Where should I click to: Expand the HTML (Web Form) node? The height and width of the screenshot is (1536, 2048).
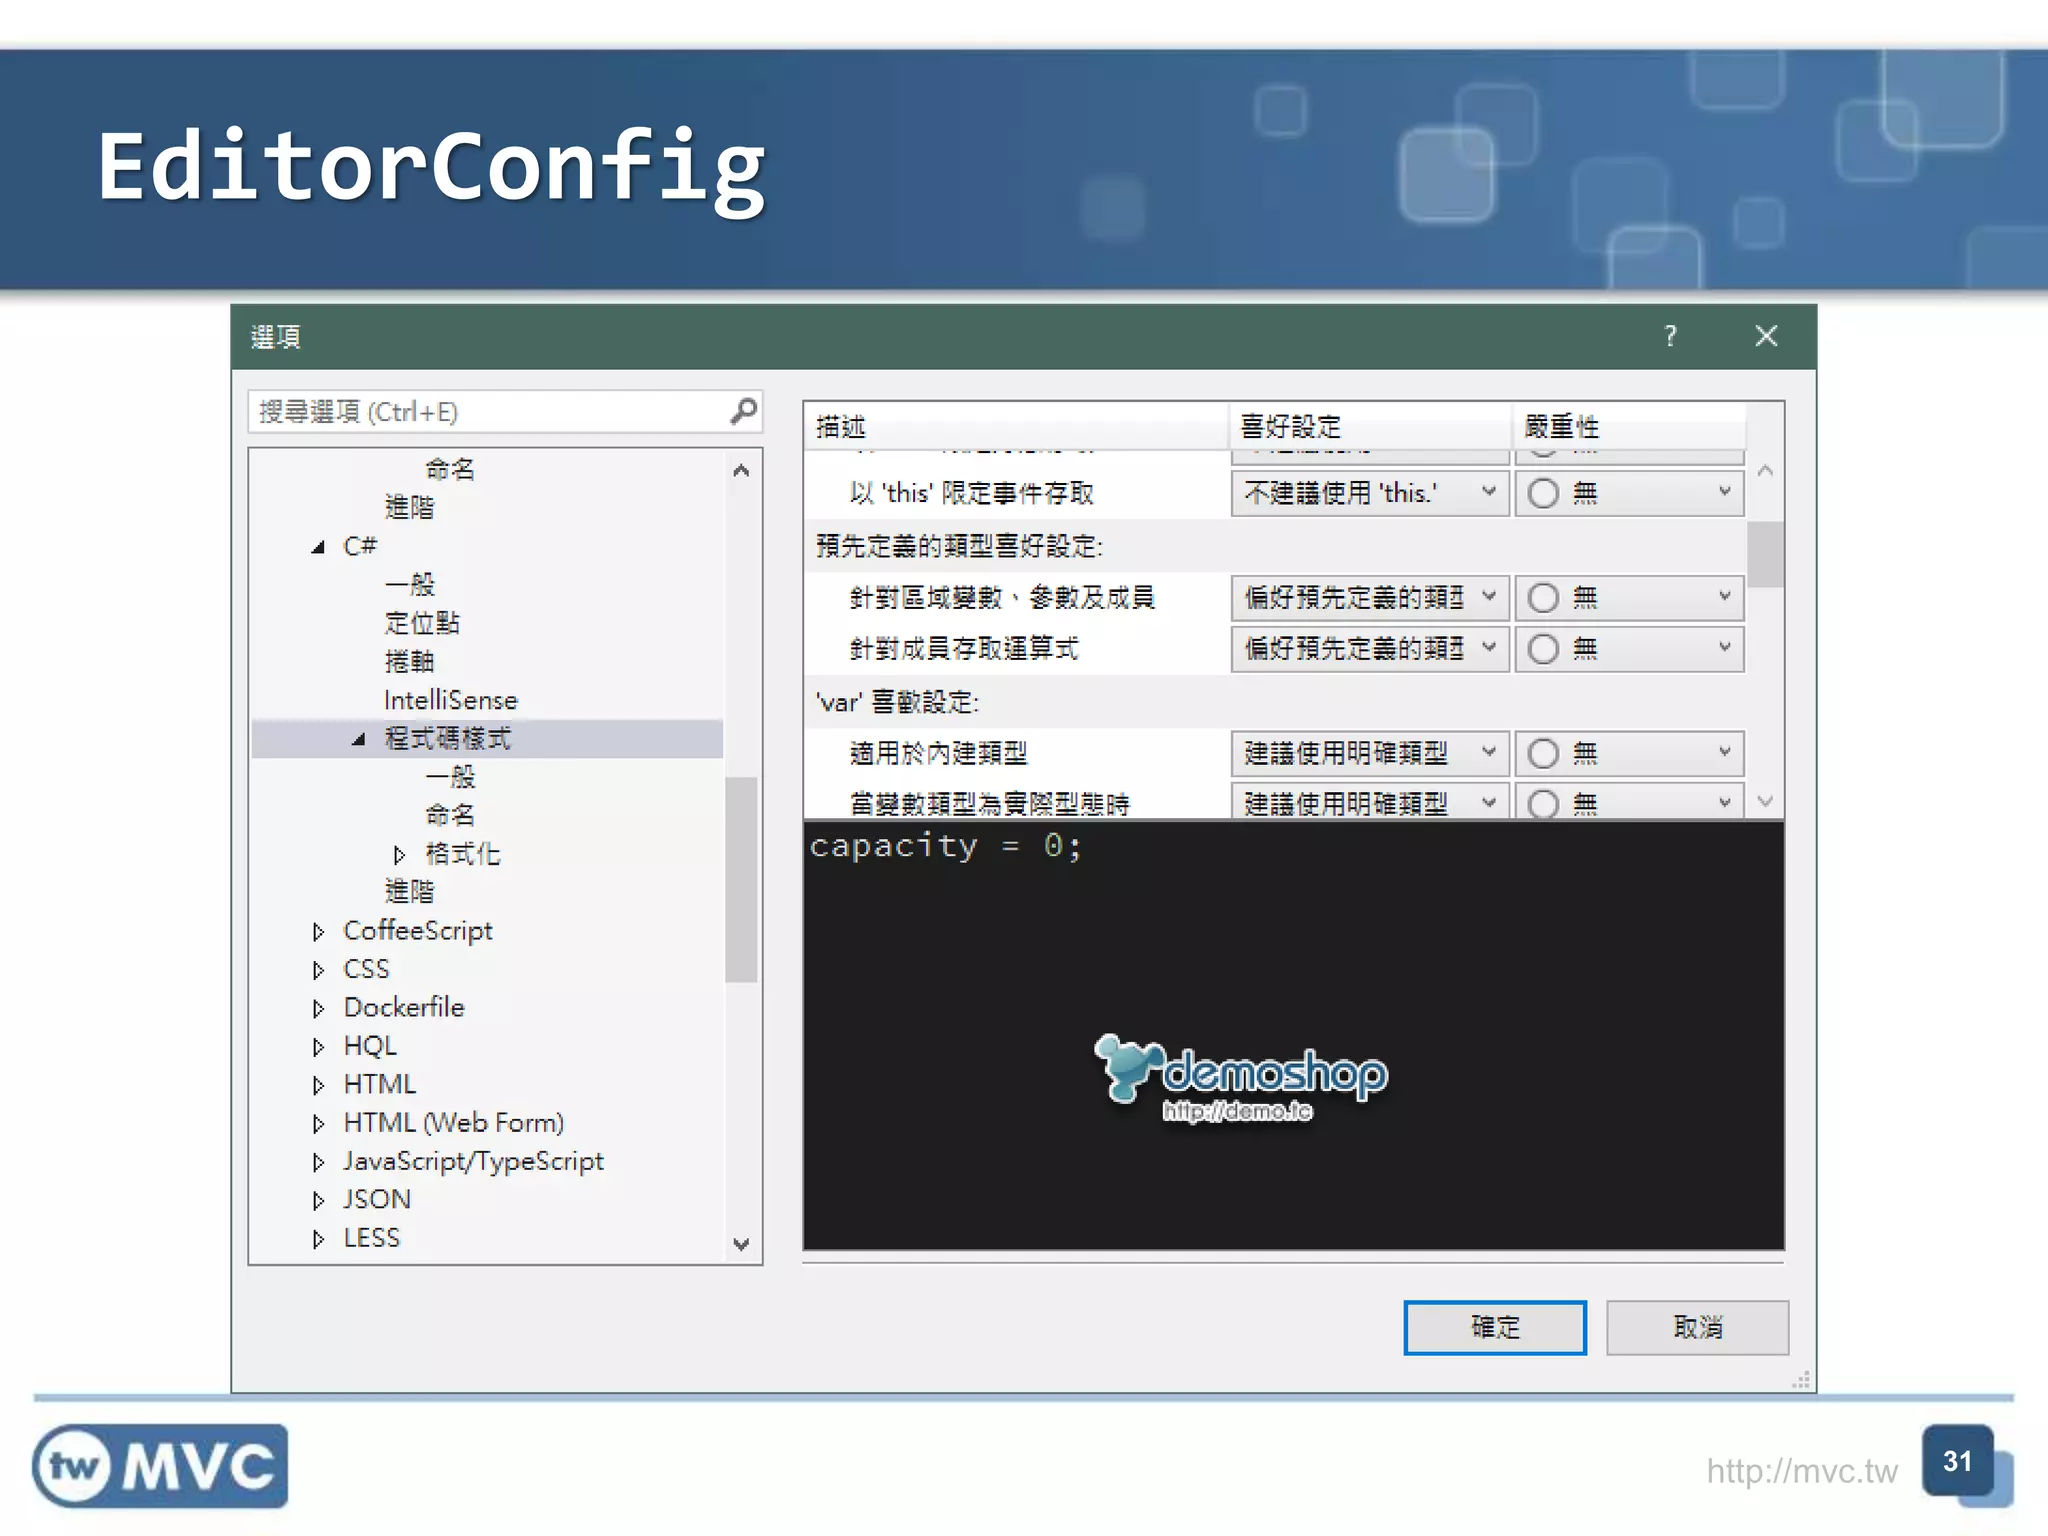(318, 1123)
